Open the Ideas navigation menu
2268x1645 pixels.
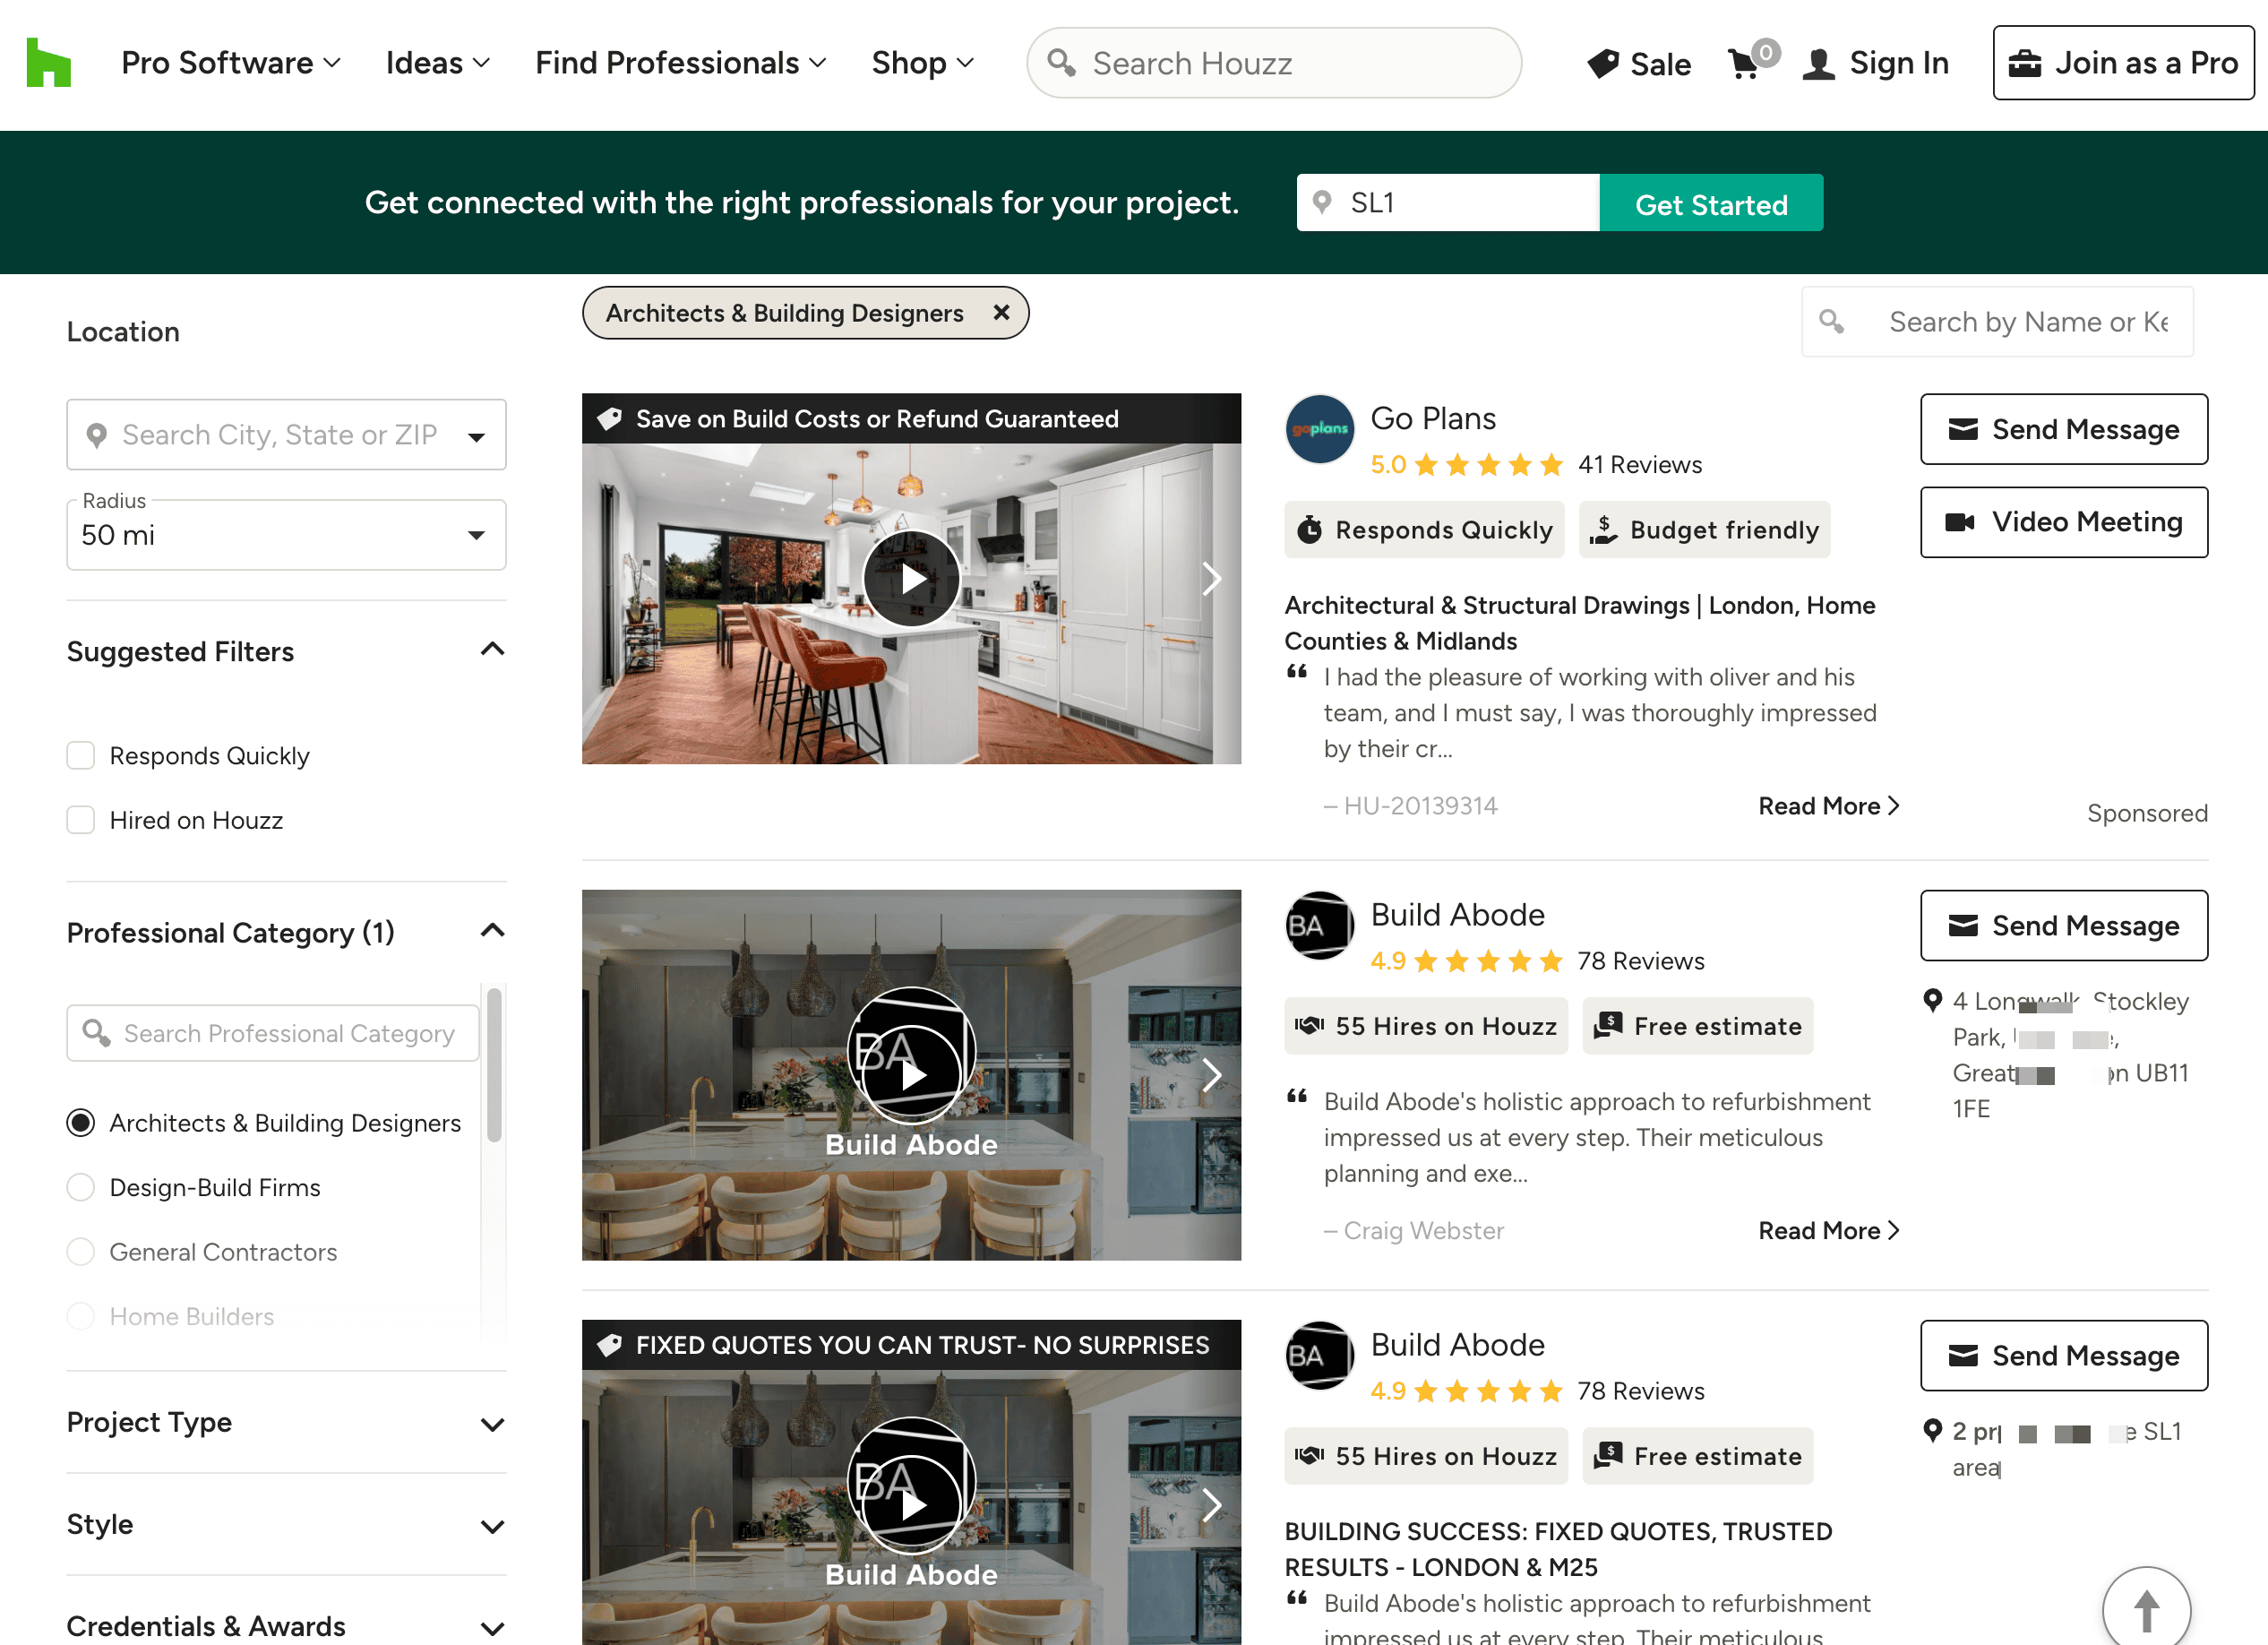[437, 63]
